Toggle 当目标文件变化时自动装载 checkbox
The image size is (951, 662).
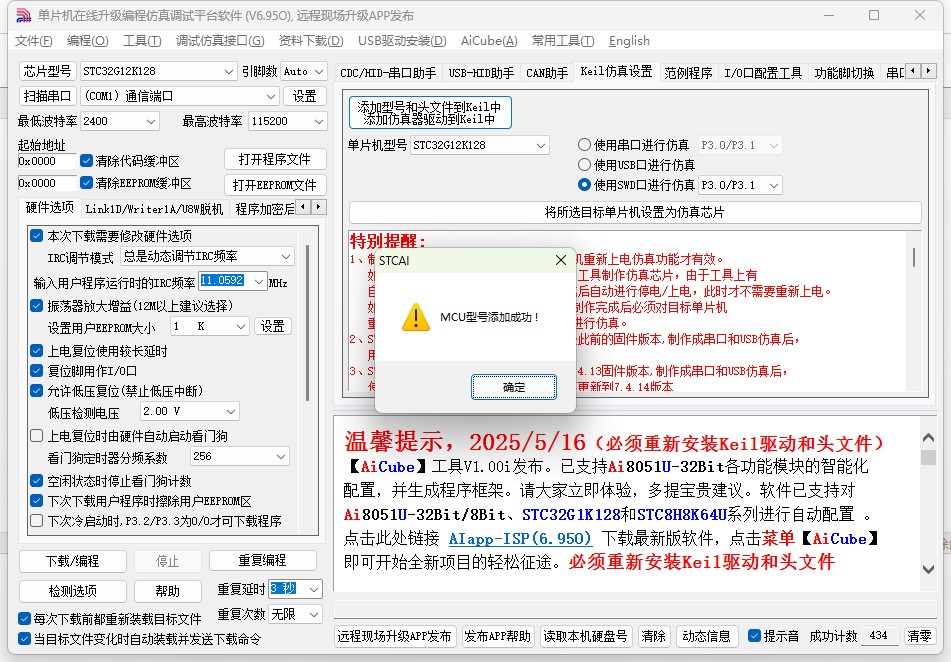(24, 638)
